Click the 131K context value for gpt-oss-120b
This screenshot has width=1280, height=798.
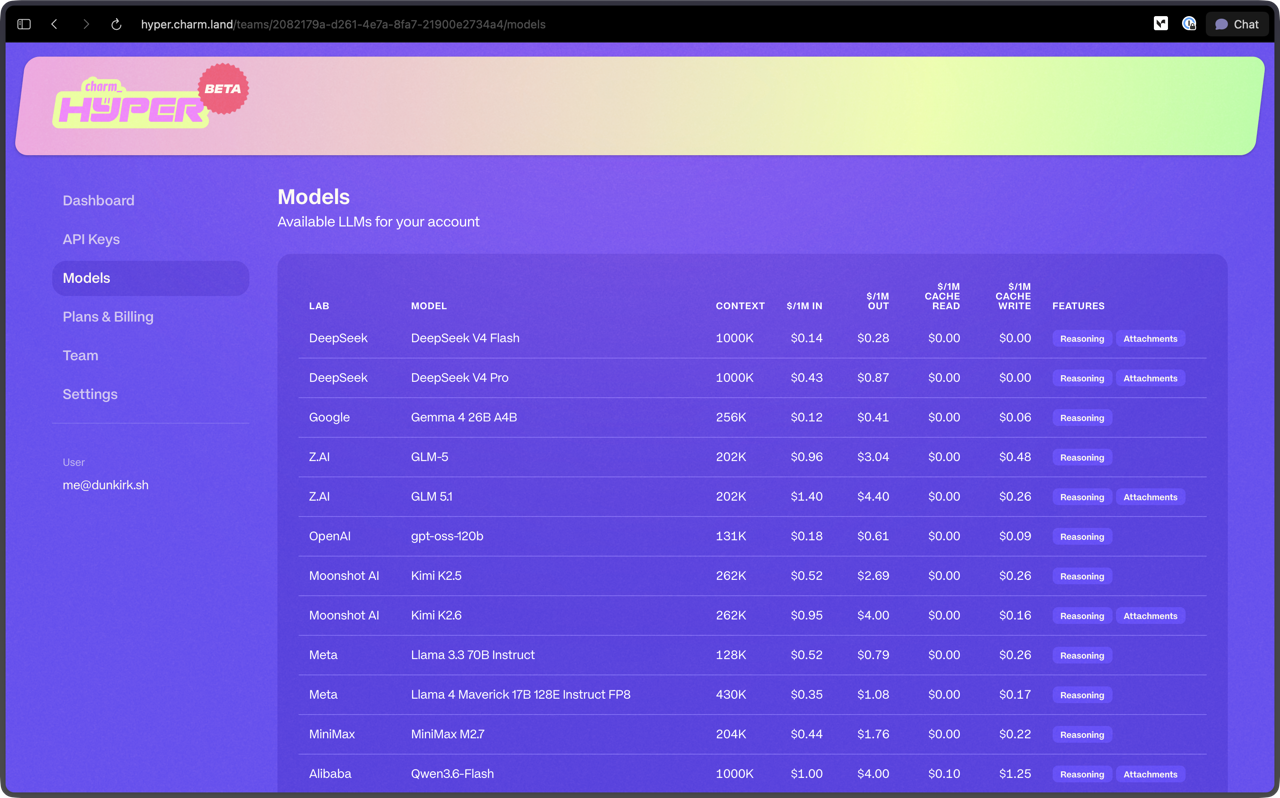(x=730, y=536)
